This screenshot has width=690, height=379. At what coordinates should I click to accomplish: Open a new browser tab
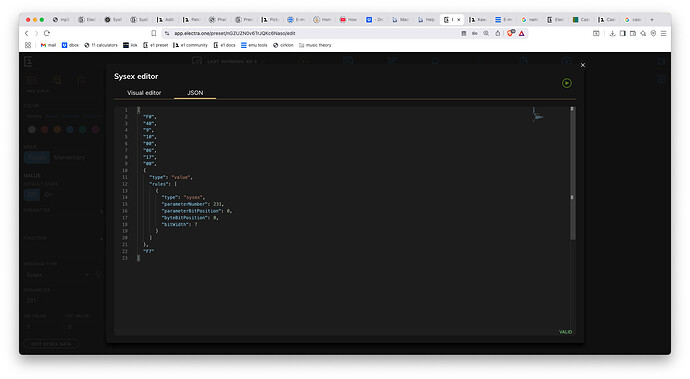pyautogui.click(x=652, y=20)
